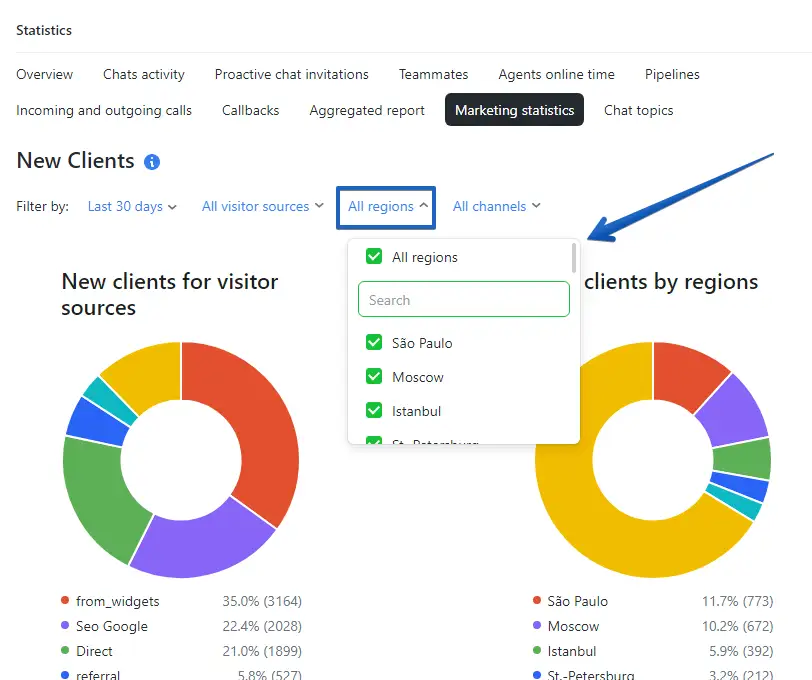Click the green Istanbul legend dot
This screenshot has height=680, width=812.
point(537,651)
